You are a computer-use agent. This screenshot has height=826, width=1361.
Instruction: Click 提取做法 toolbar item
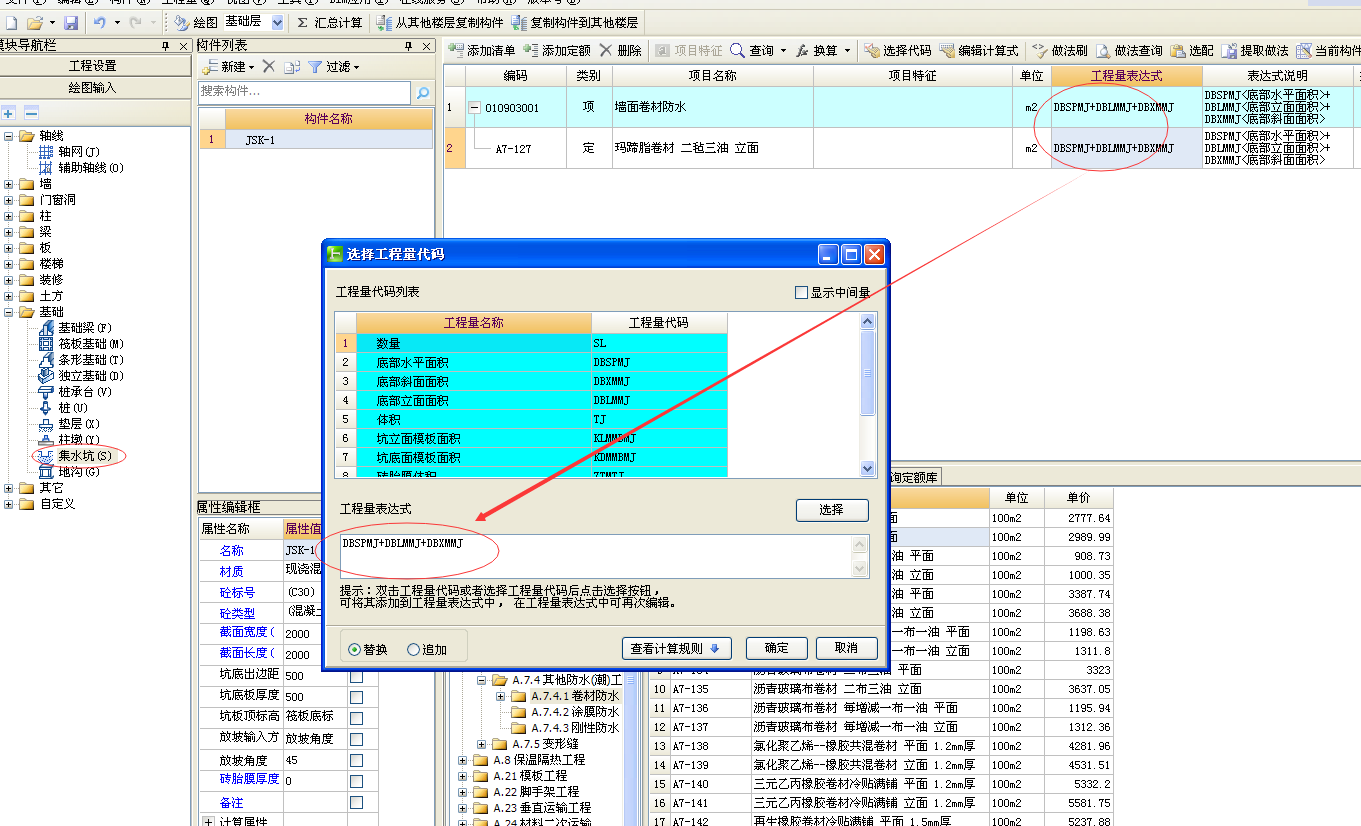1255,50
